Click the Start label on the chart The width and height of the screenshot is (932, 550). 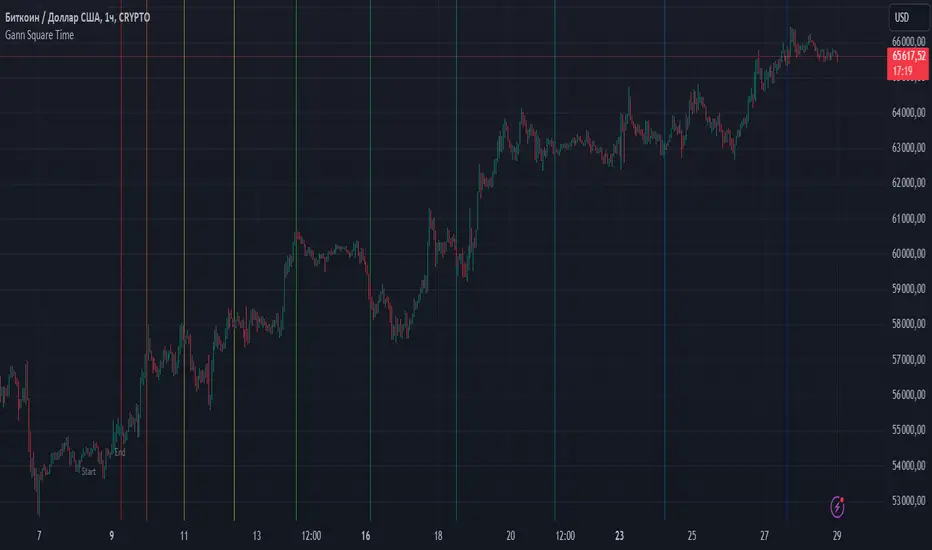[x=89, y=471]
